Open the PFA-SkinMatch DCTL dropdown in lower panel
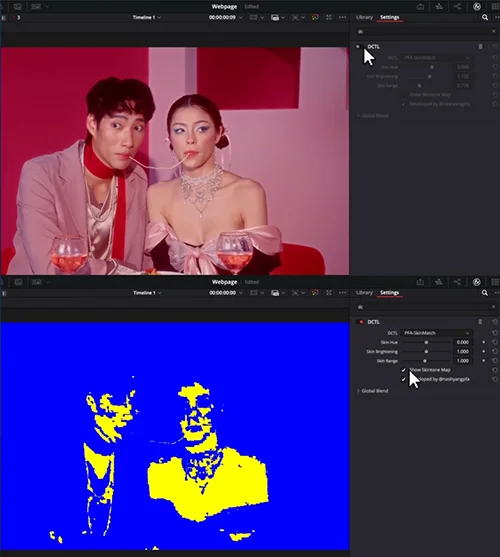 click(436, 333)
